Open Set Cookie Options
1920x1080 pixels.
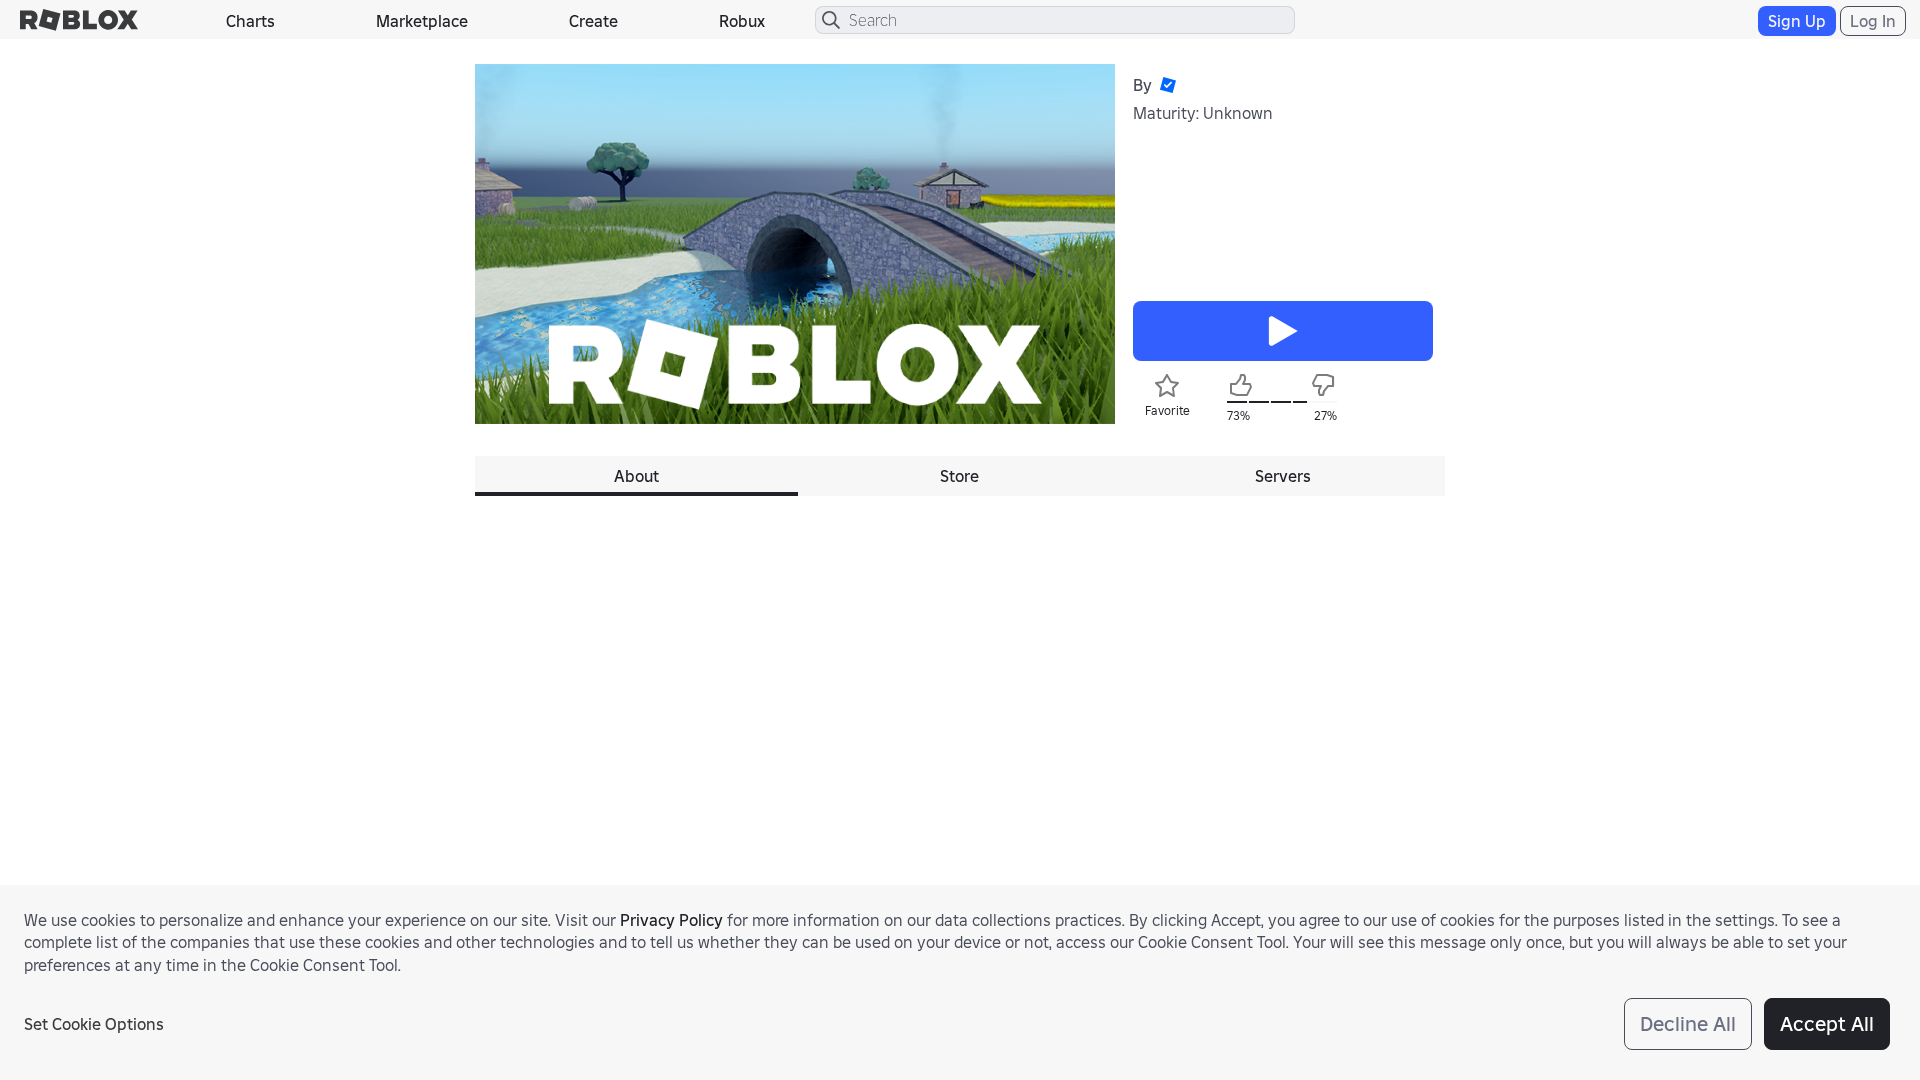tap(94, 1024)
